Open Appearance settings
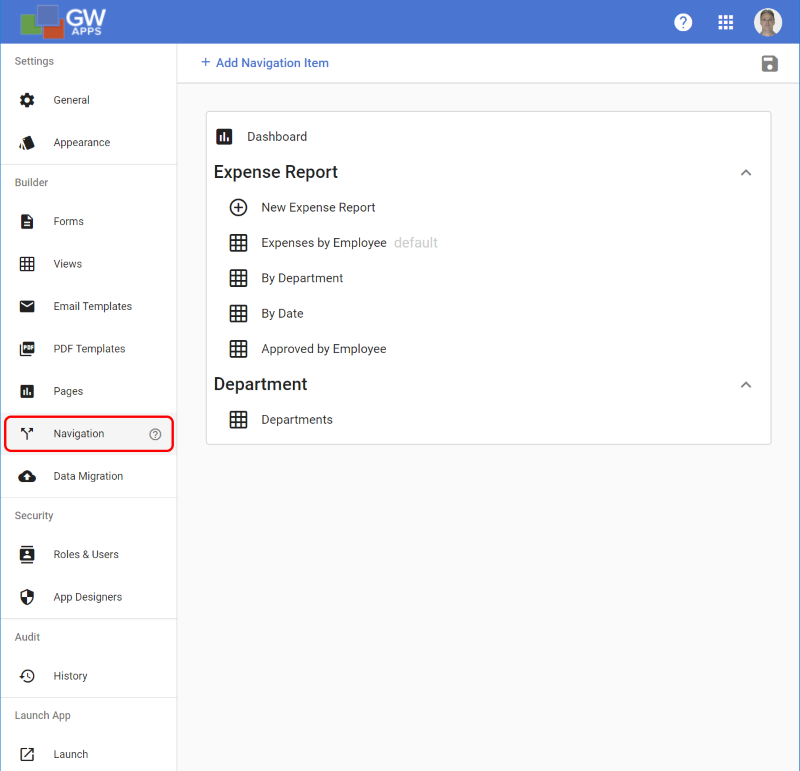This screenshot has width=800, height=771. [x=89, y=143]
